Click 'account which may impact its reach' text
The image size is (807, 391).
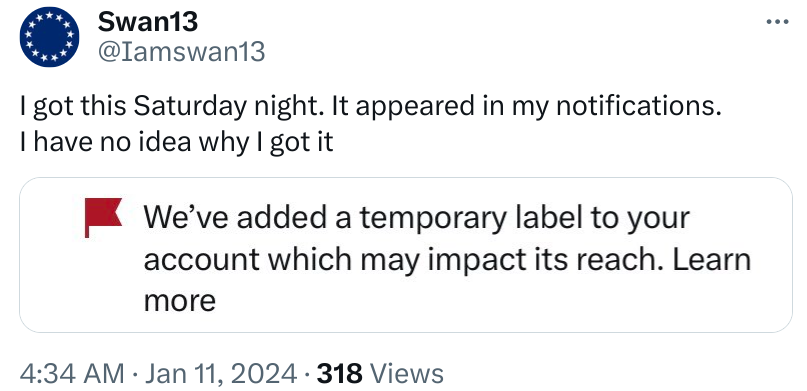[403, 259]
